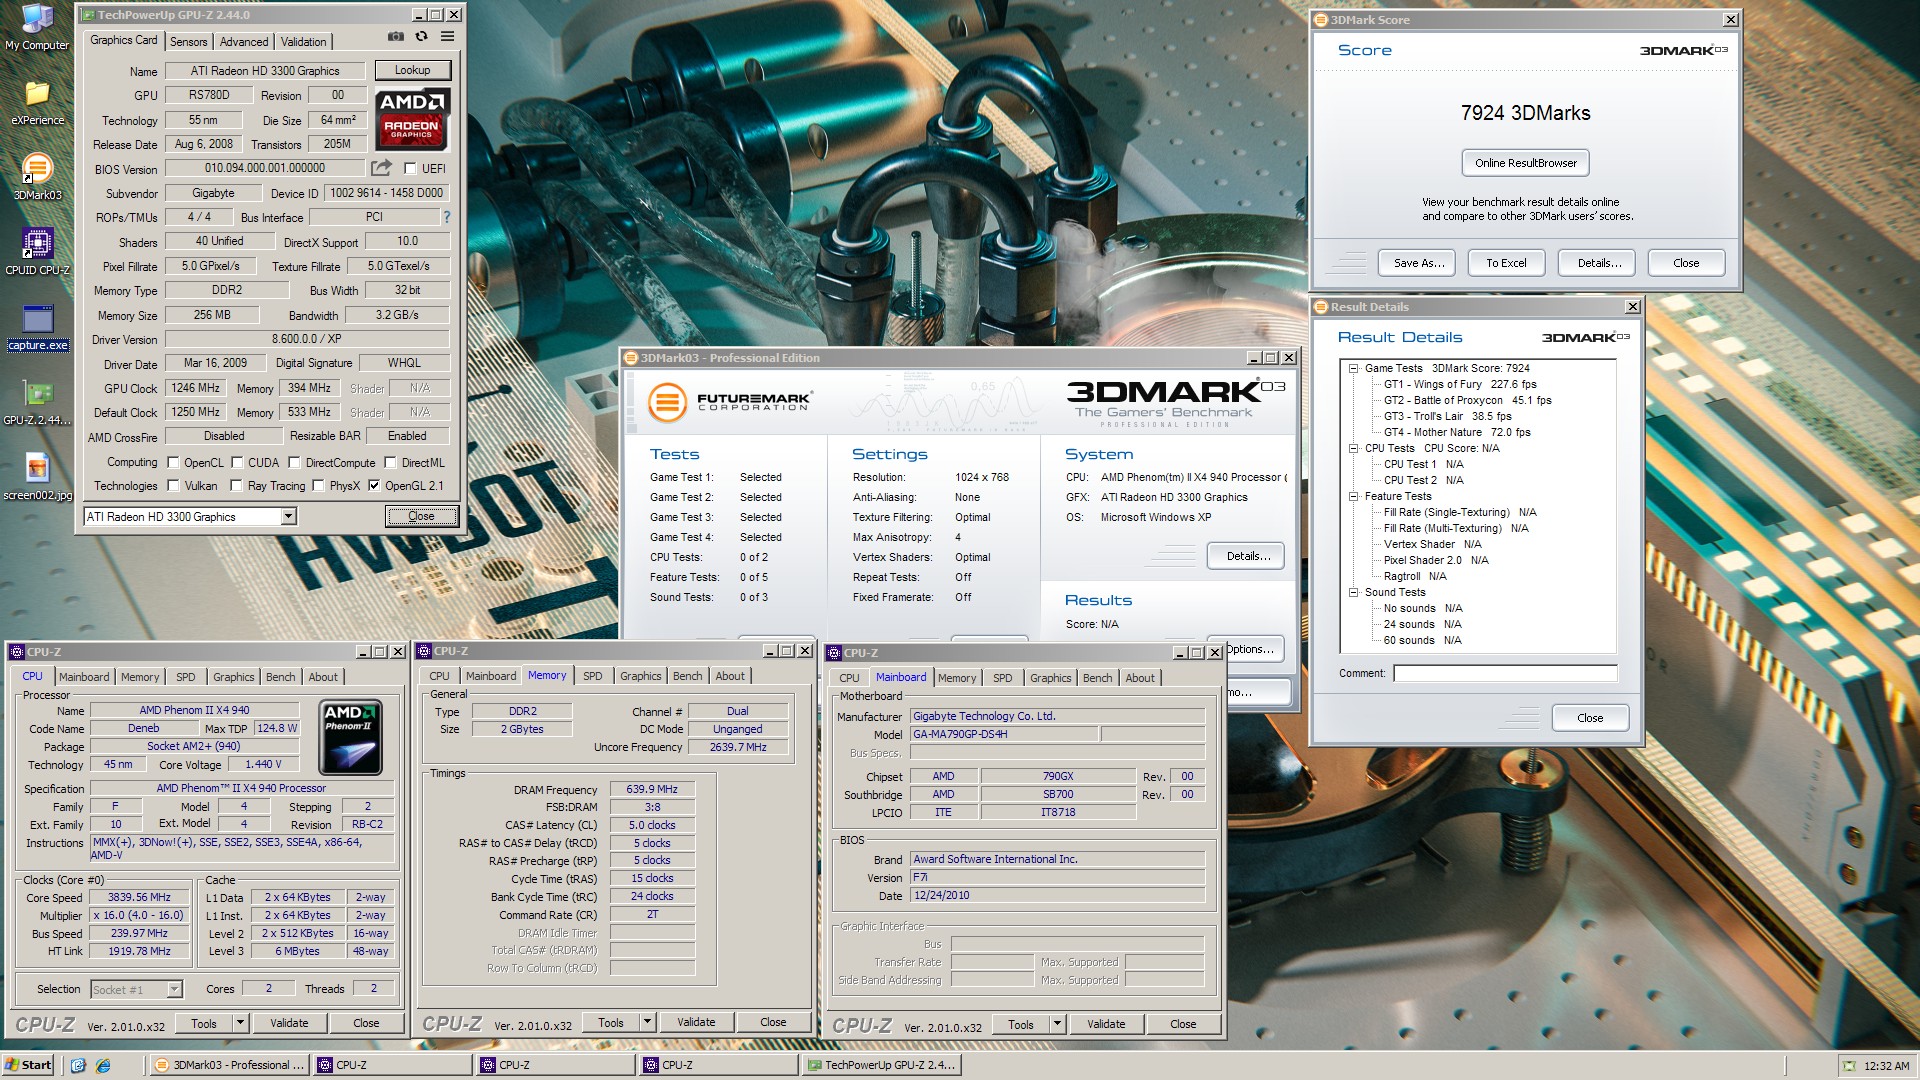The image size is (1920, 1080).
Task: Open the SPD tab in middle CPU-Z window
Action: click(593, 676)
